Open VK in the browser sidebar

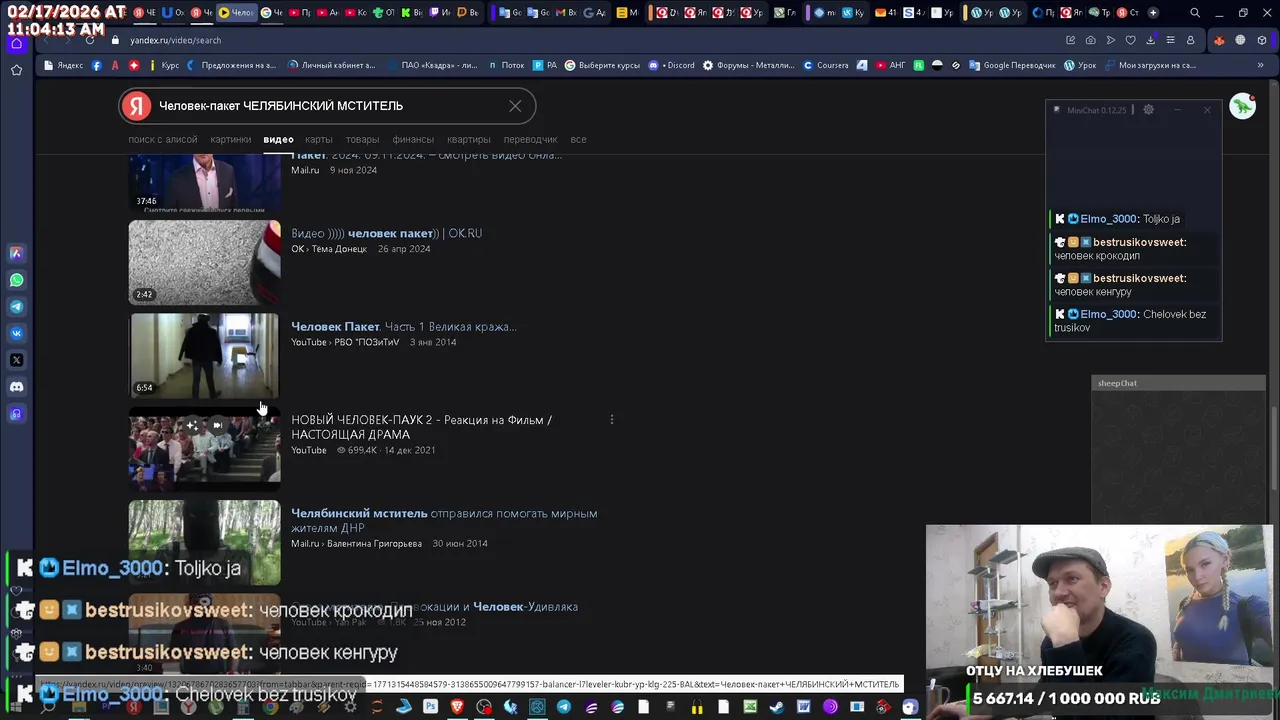click(x=16, y=333)
